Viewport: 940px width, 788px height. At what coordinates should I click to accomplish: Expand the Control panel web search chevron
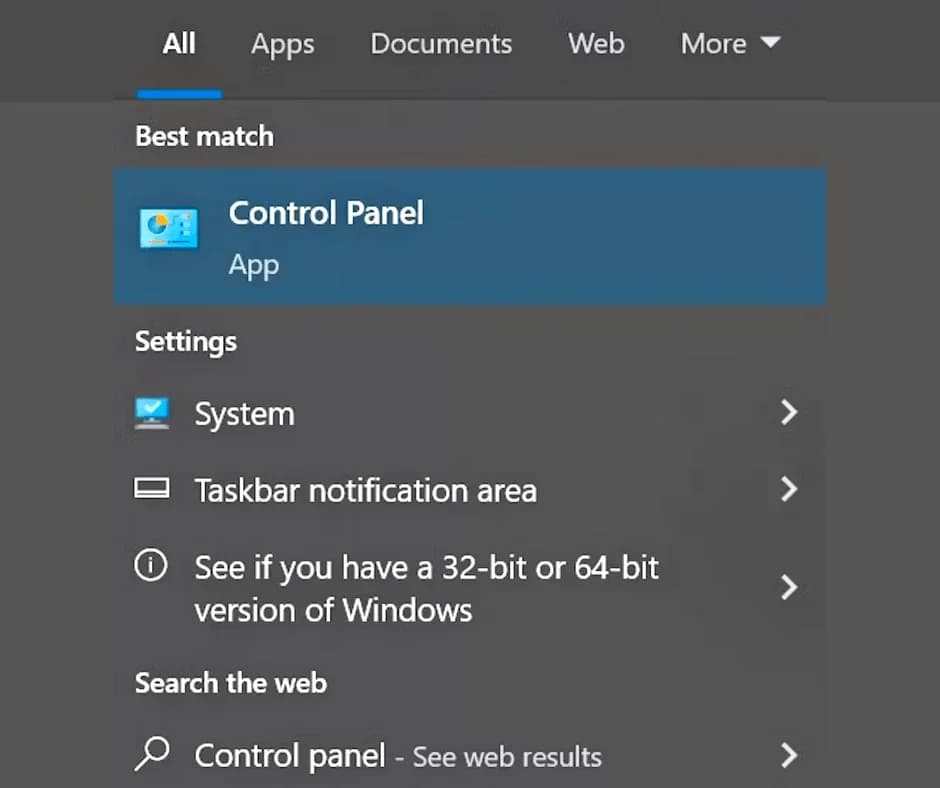point(789,755)
